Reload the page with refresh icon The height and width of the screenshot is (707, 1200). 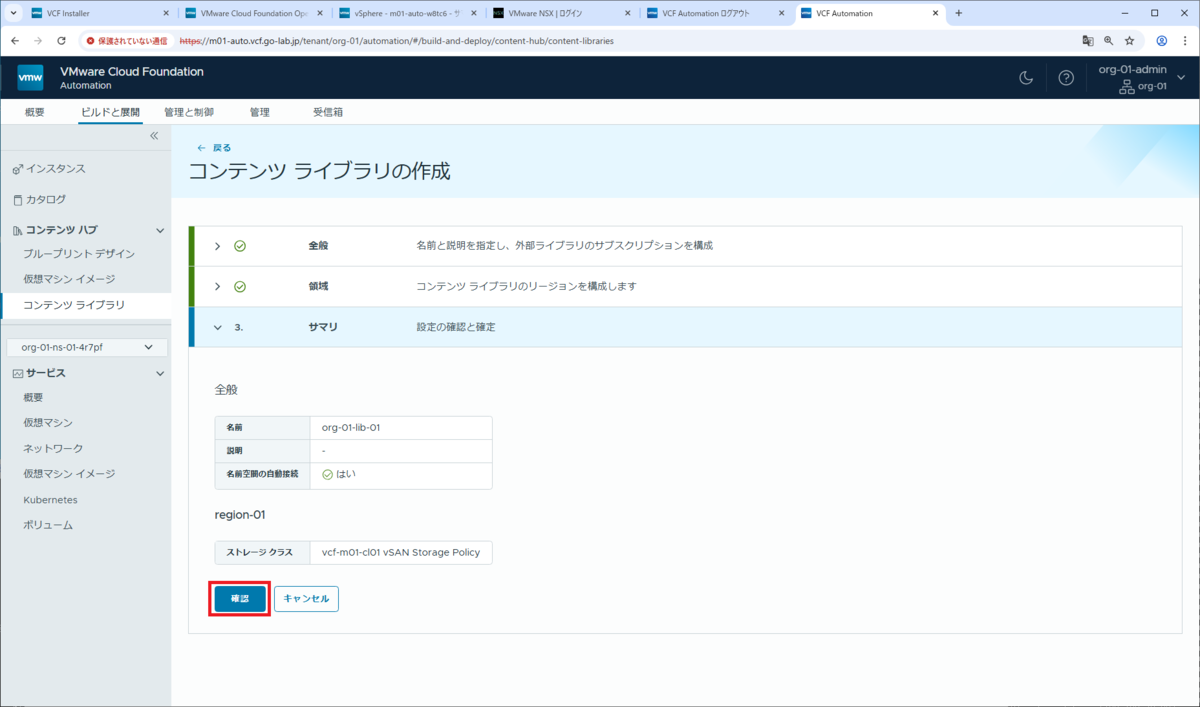[61, 41]
